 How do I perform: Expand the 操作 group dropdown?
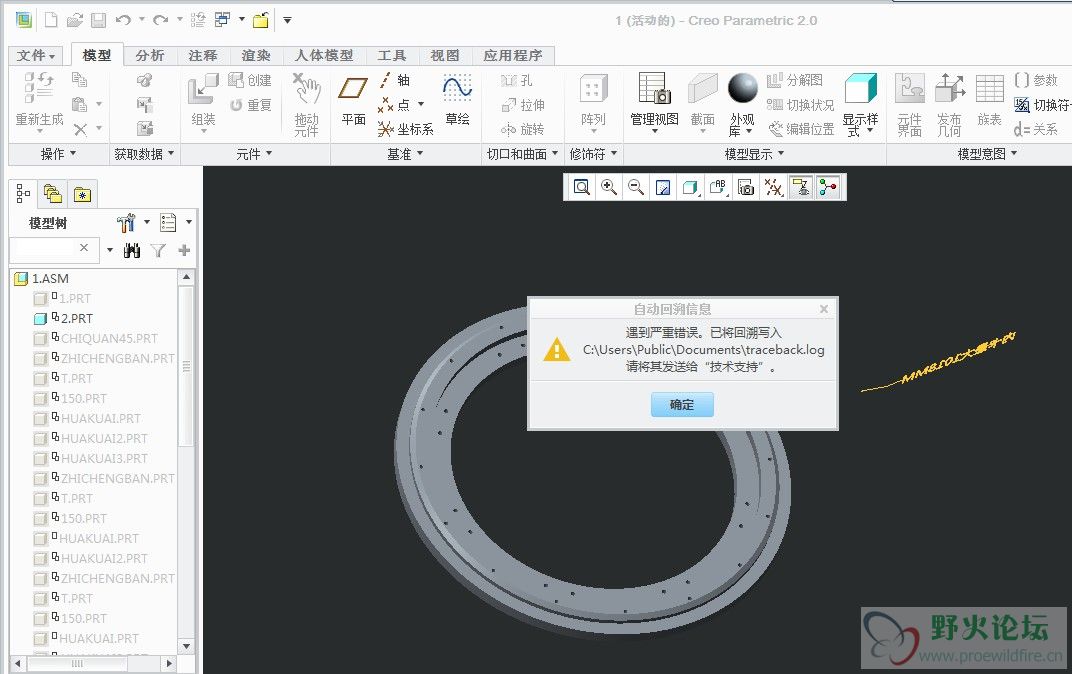[58, 154]
